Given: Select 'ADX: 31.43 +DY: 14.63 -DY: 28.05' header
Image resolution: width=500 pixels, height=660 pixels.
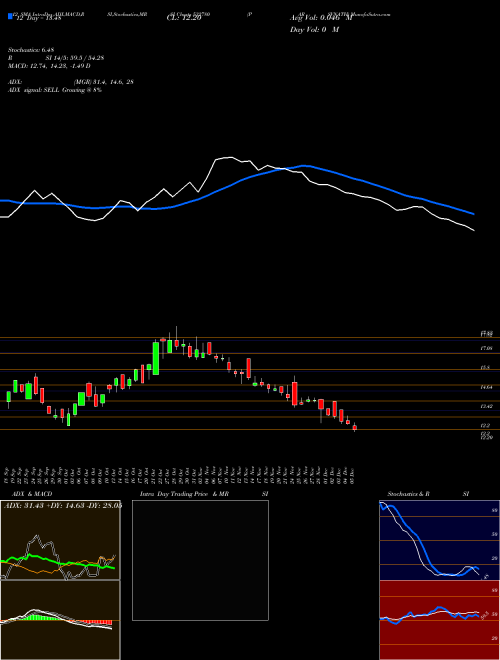Looking at the screenshot, I should pyautogui.click(x=62, y=505).
